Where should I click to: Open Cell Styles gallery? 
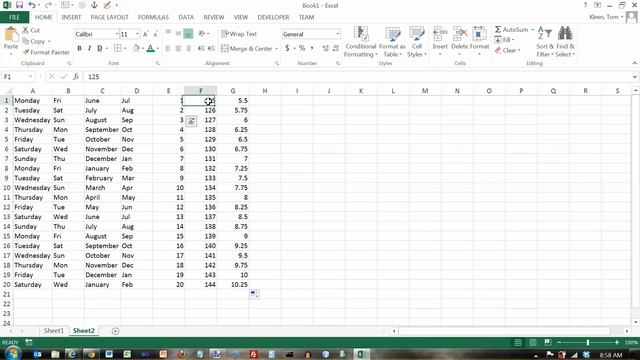click(417, 42)
